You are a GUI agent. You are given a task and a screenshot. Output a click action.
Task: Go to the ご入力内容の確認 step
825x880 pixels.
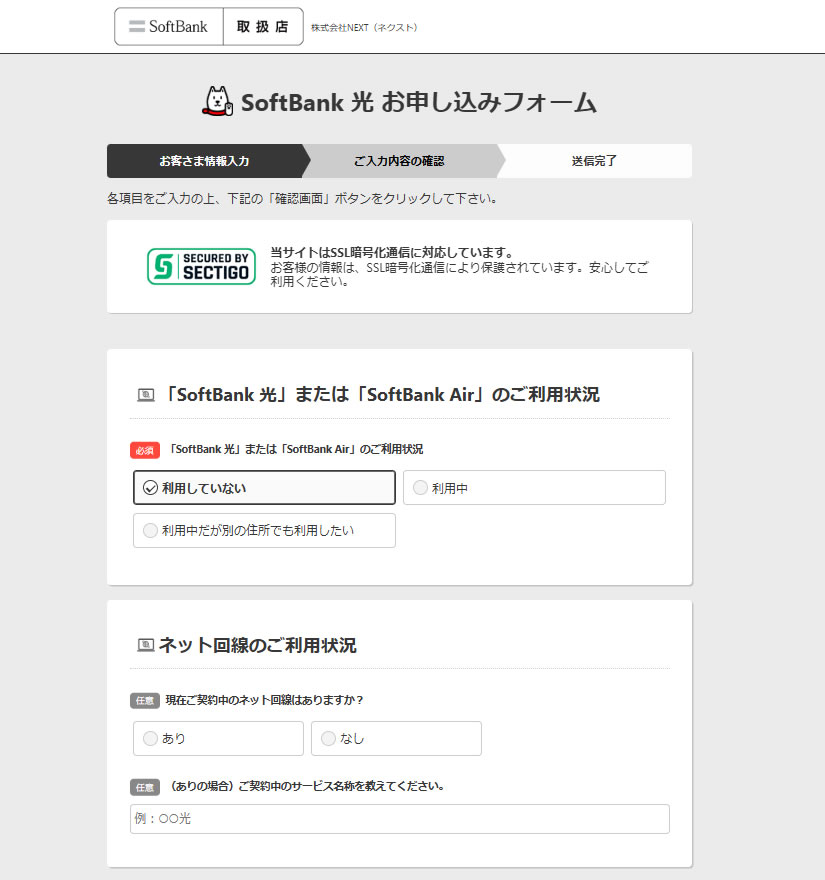coord(399,161)
